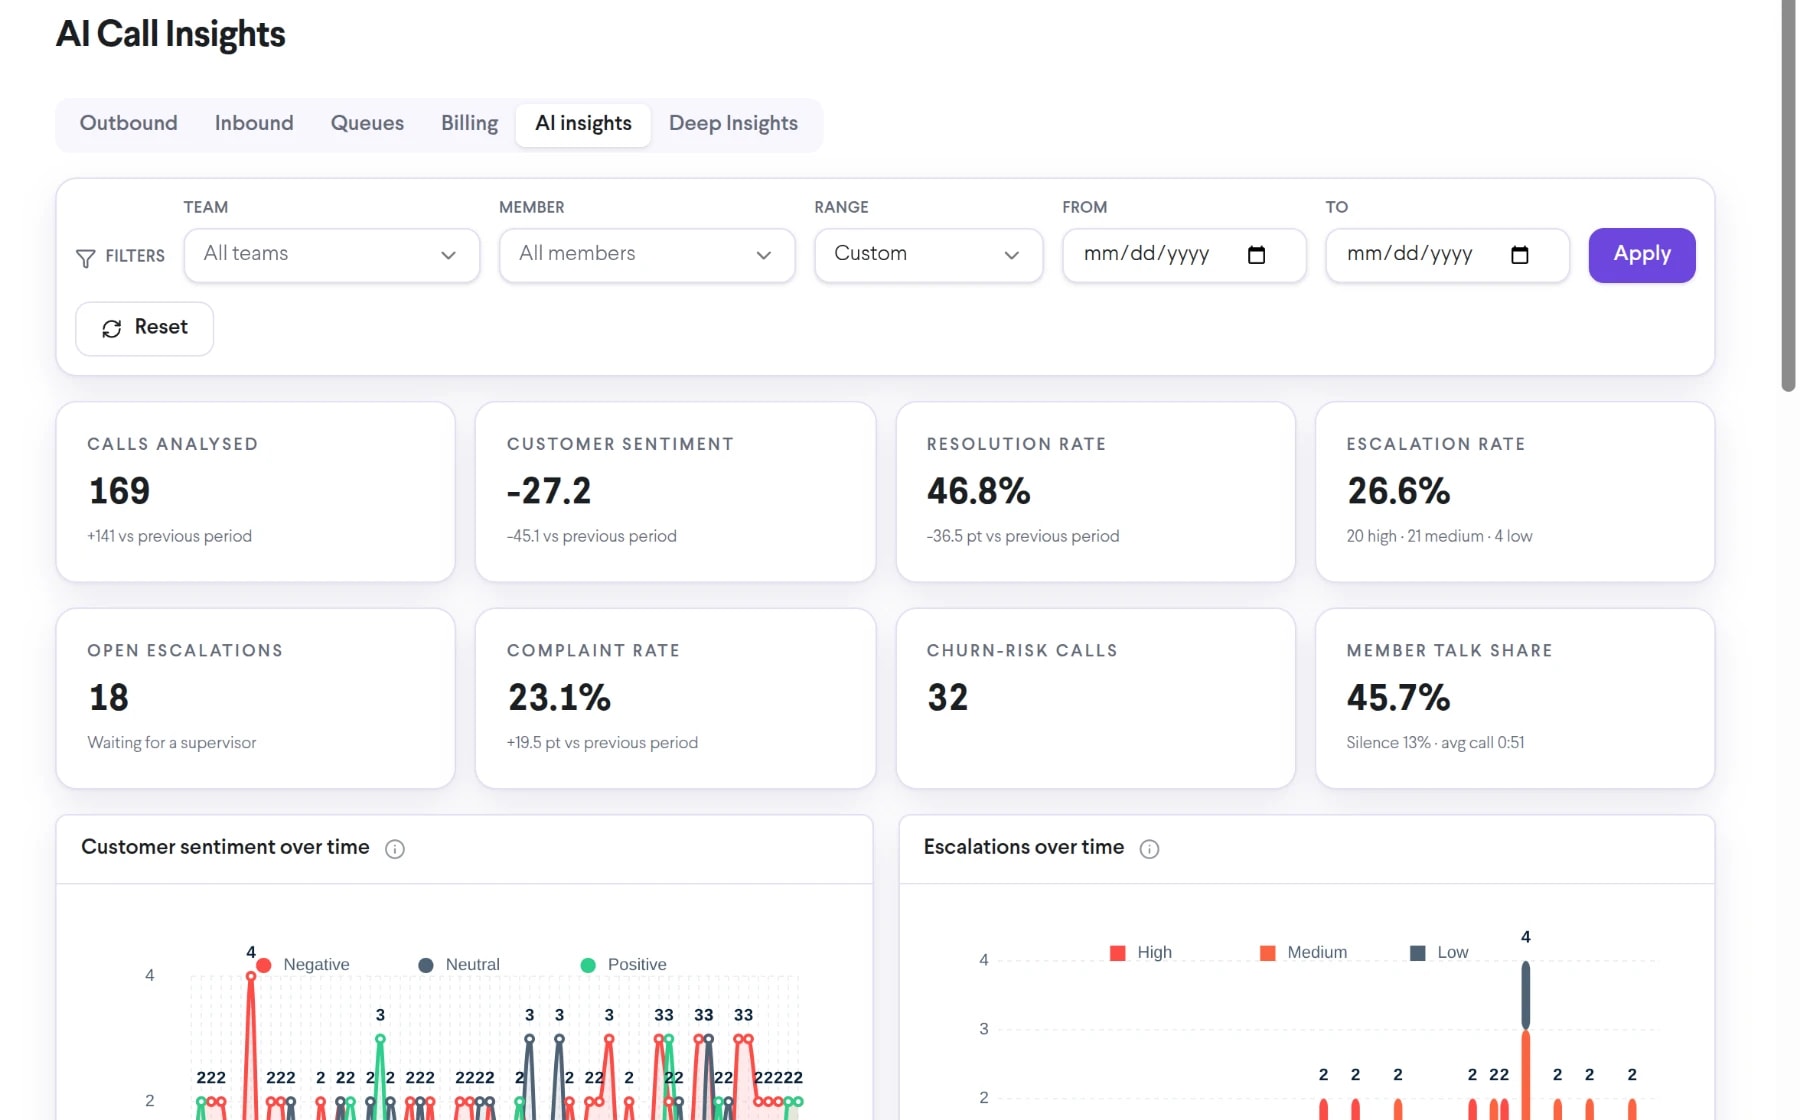Click the Filters funnel icon
Image resolution: width=1800 pixels, height=1120 pixels.
click(x=86, y=258)
